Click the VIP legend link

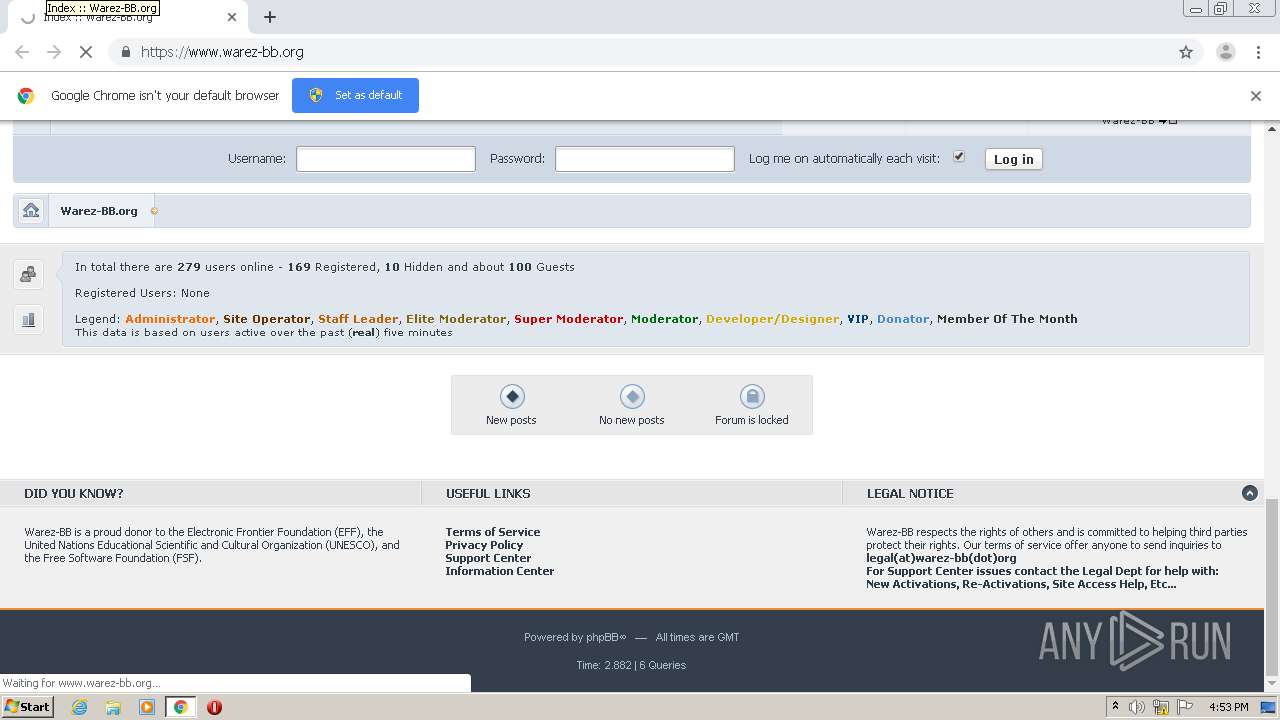click(858, 319)
